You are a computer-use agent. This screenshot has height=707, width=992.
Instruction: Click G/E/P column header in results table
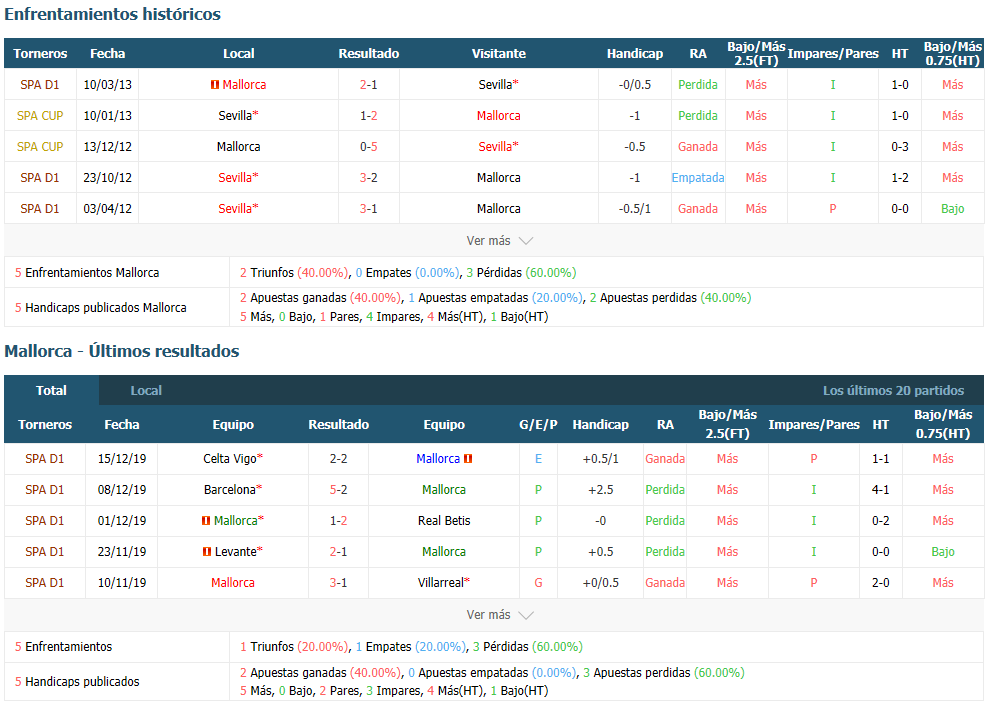pos(538,424)
